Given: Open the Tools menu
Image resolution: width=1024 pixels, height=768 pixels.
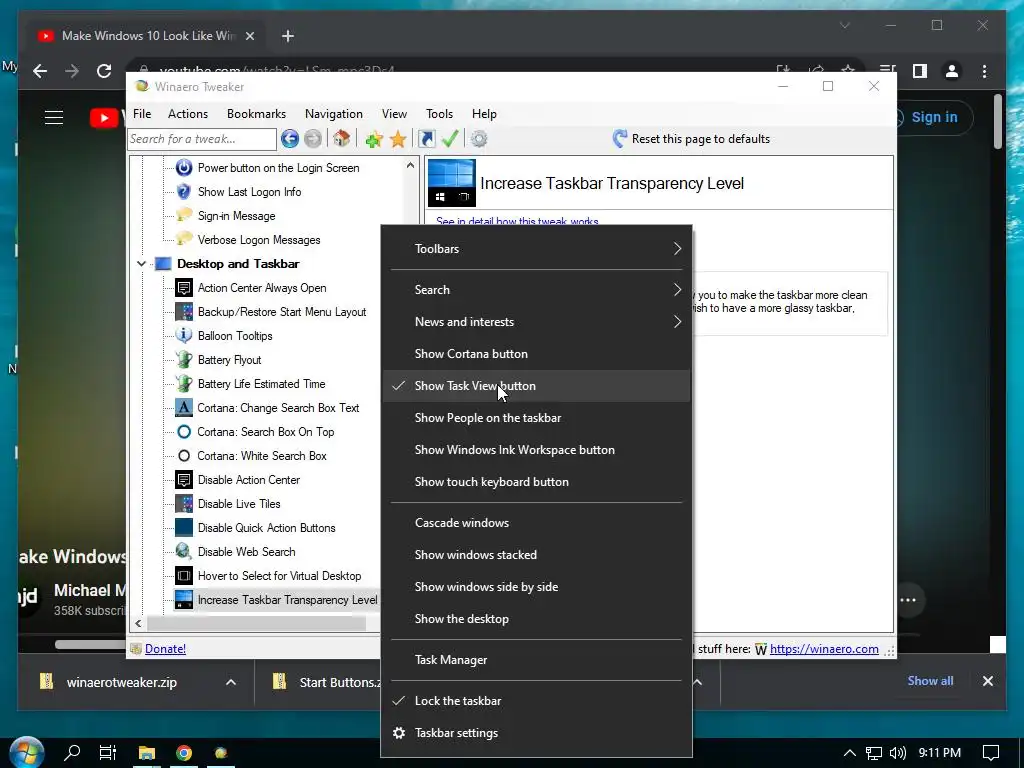Looking at the screenshot, I should point(439,114).
